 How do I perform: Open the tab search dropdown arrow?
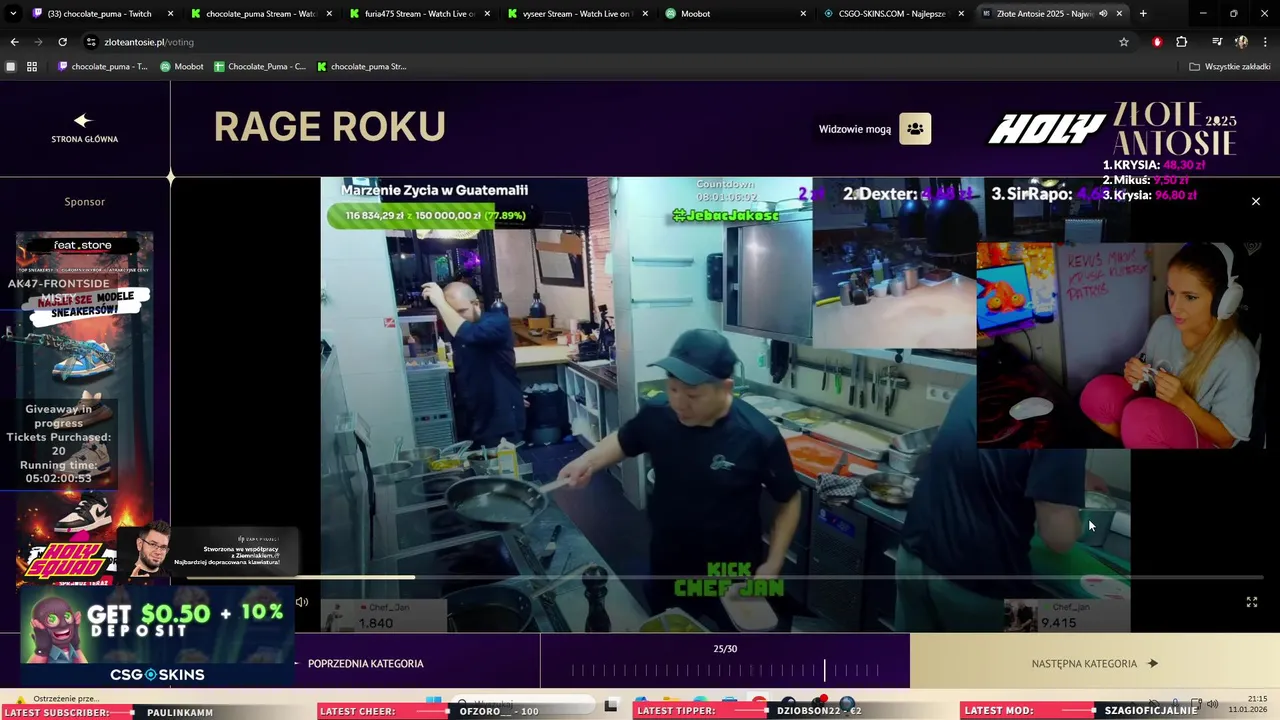click(11, 14)
